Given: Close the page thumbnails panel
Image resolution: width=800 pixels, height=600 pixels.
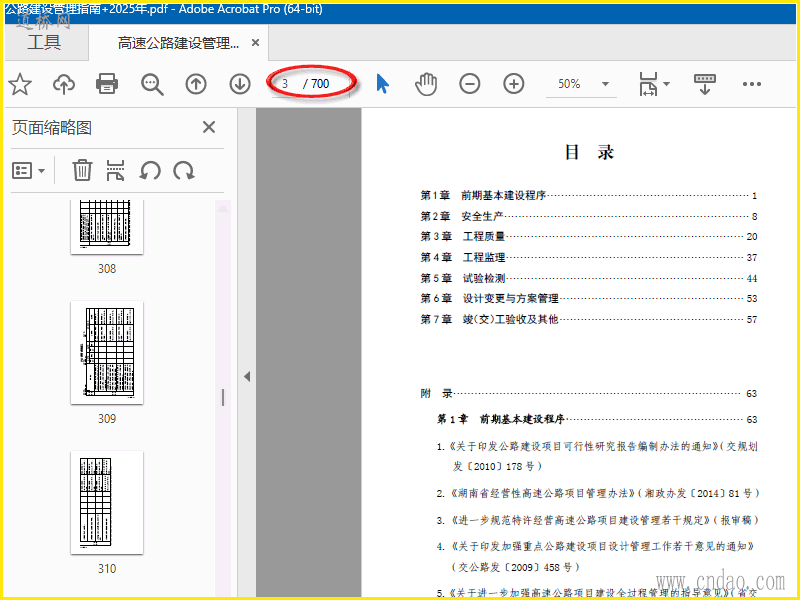Looking at the screenshot, I should point(209,127).
